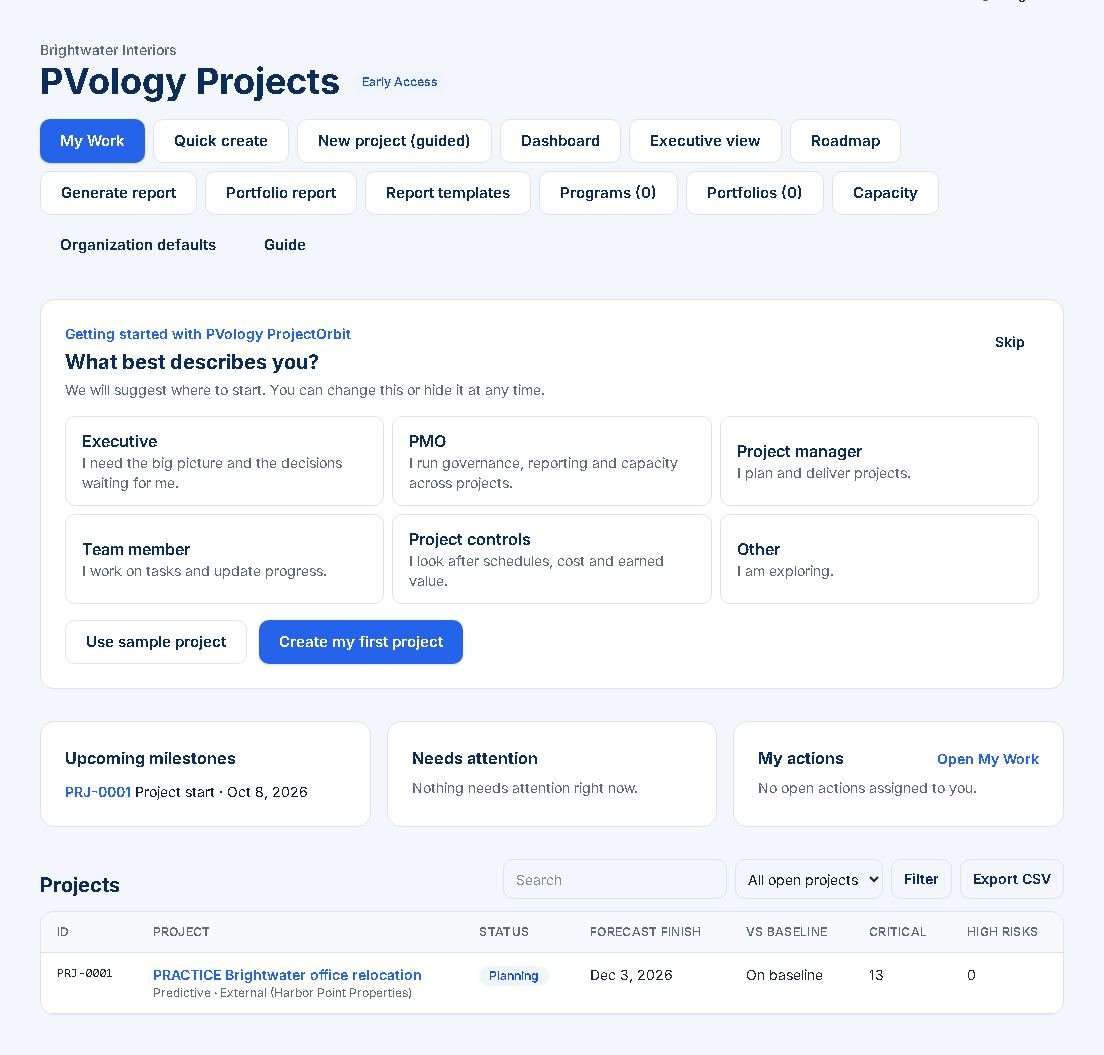The height and width of the screenshot is (1055, 1104).
Task: Choose the Project manager role card
Action: pyautogui.click(x=879, y=461)
